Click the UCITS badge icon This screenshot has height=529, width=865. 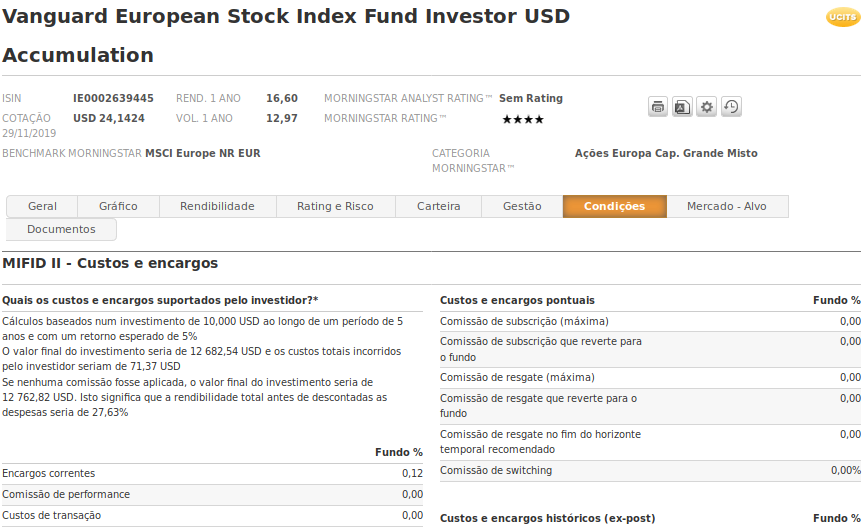(x=842, y=17)
